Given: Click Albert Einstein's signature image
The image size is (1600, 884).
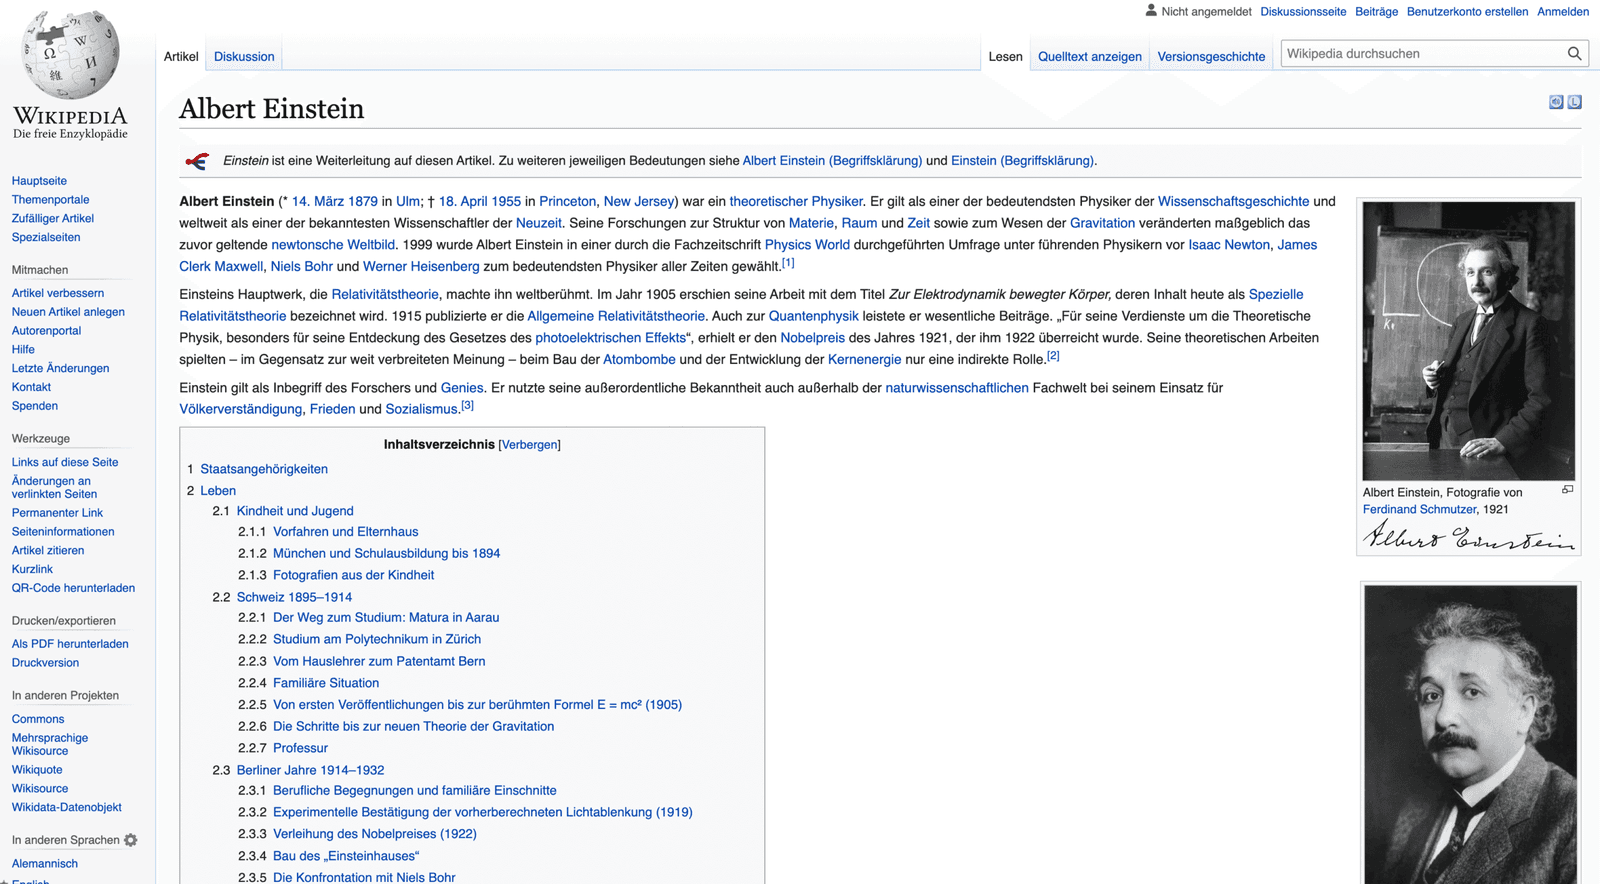Looking at the screenshot, I should click(1468, 537).
